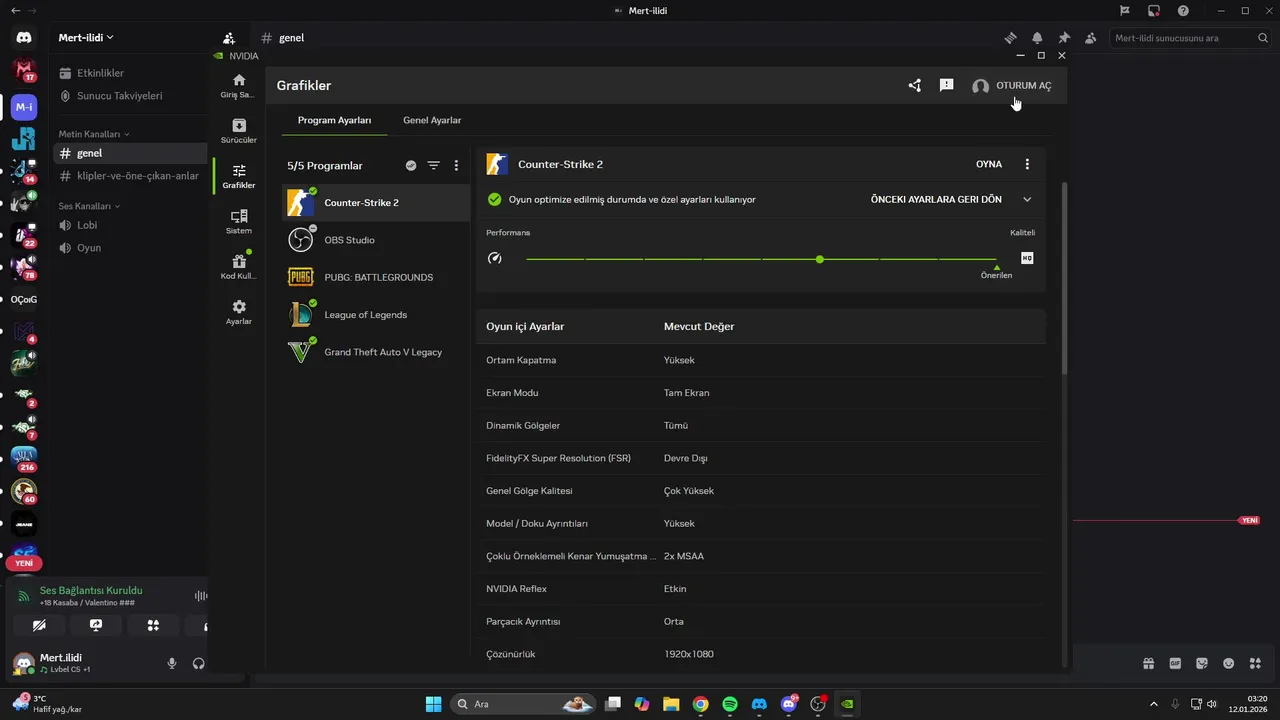Join Oyun voice channel in Discord
This screenshot has height=720, width=1280.
click(x=129, y=248)
